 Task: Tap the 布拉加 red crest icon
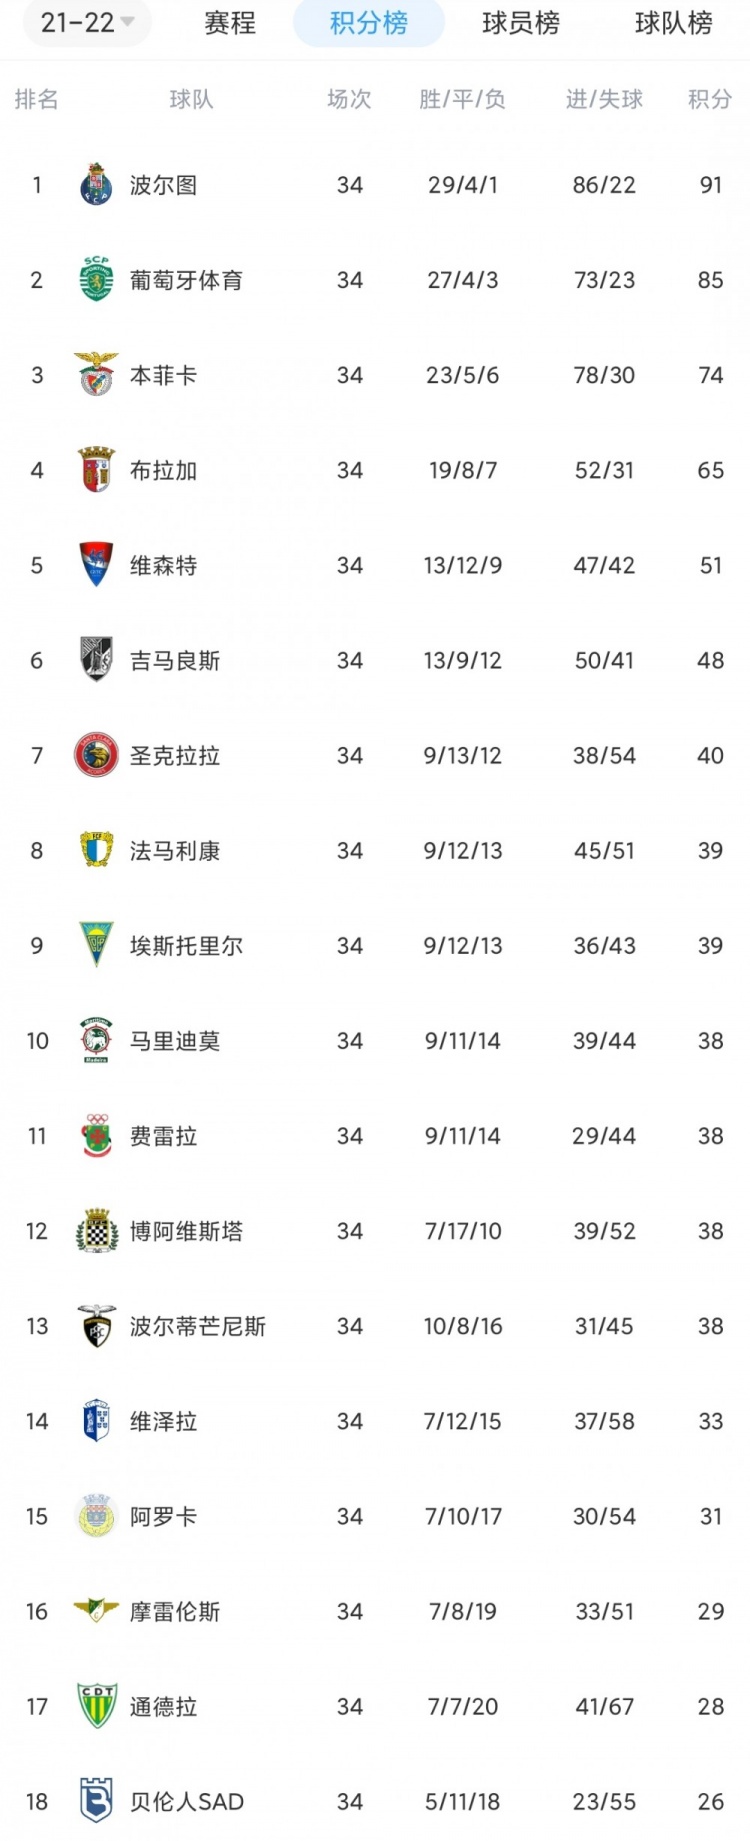pos(96,469)
